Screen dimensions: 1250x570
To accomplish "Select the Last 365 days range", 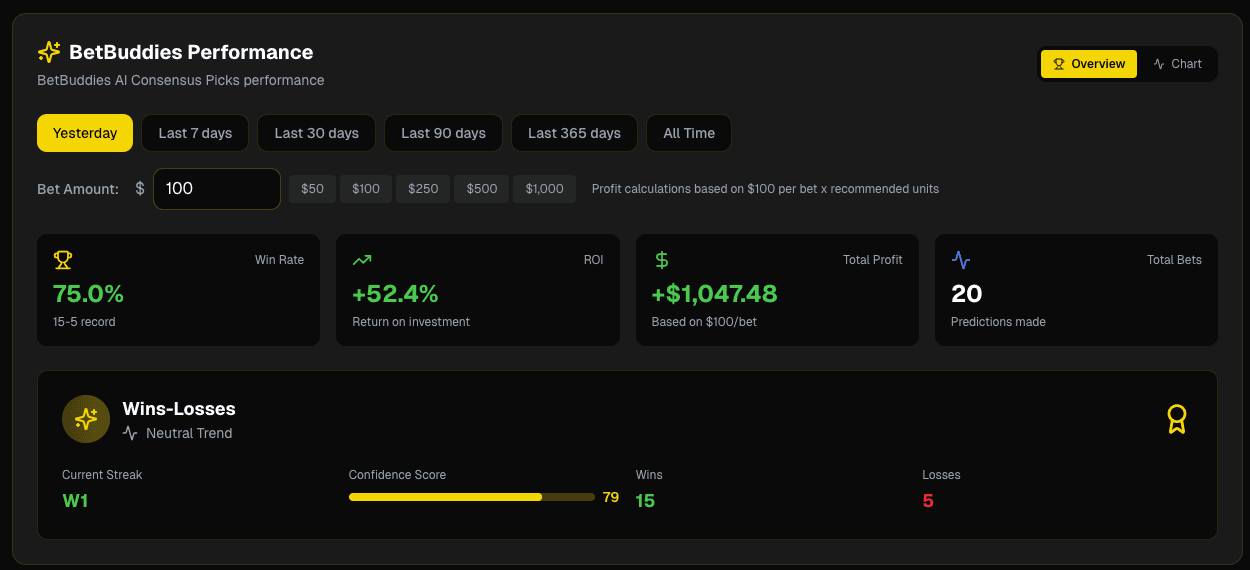I will (x=574, y=133).
